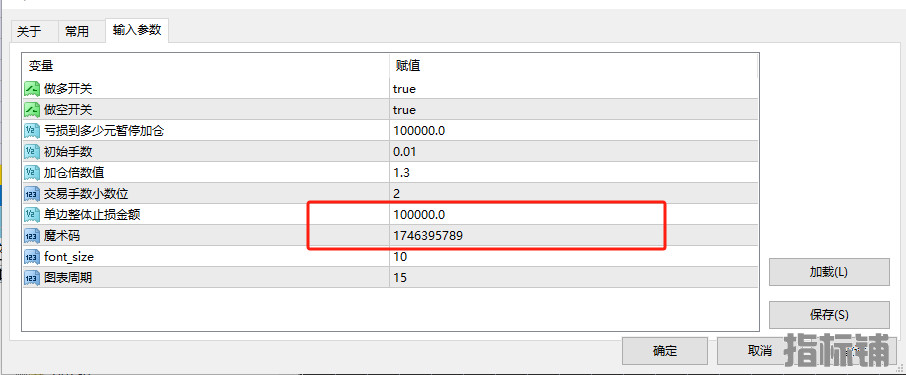The image size is (906, 375).
Task: Click the icon beside font_size
Action: (x=31, y=257)
